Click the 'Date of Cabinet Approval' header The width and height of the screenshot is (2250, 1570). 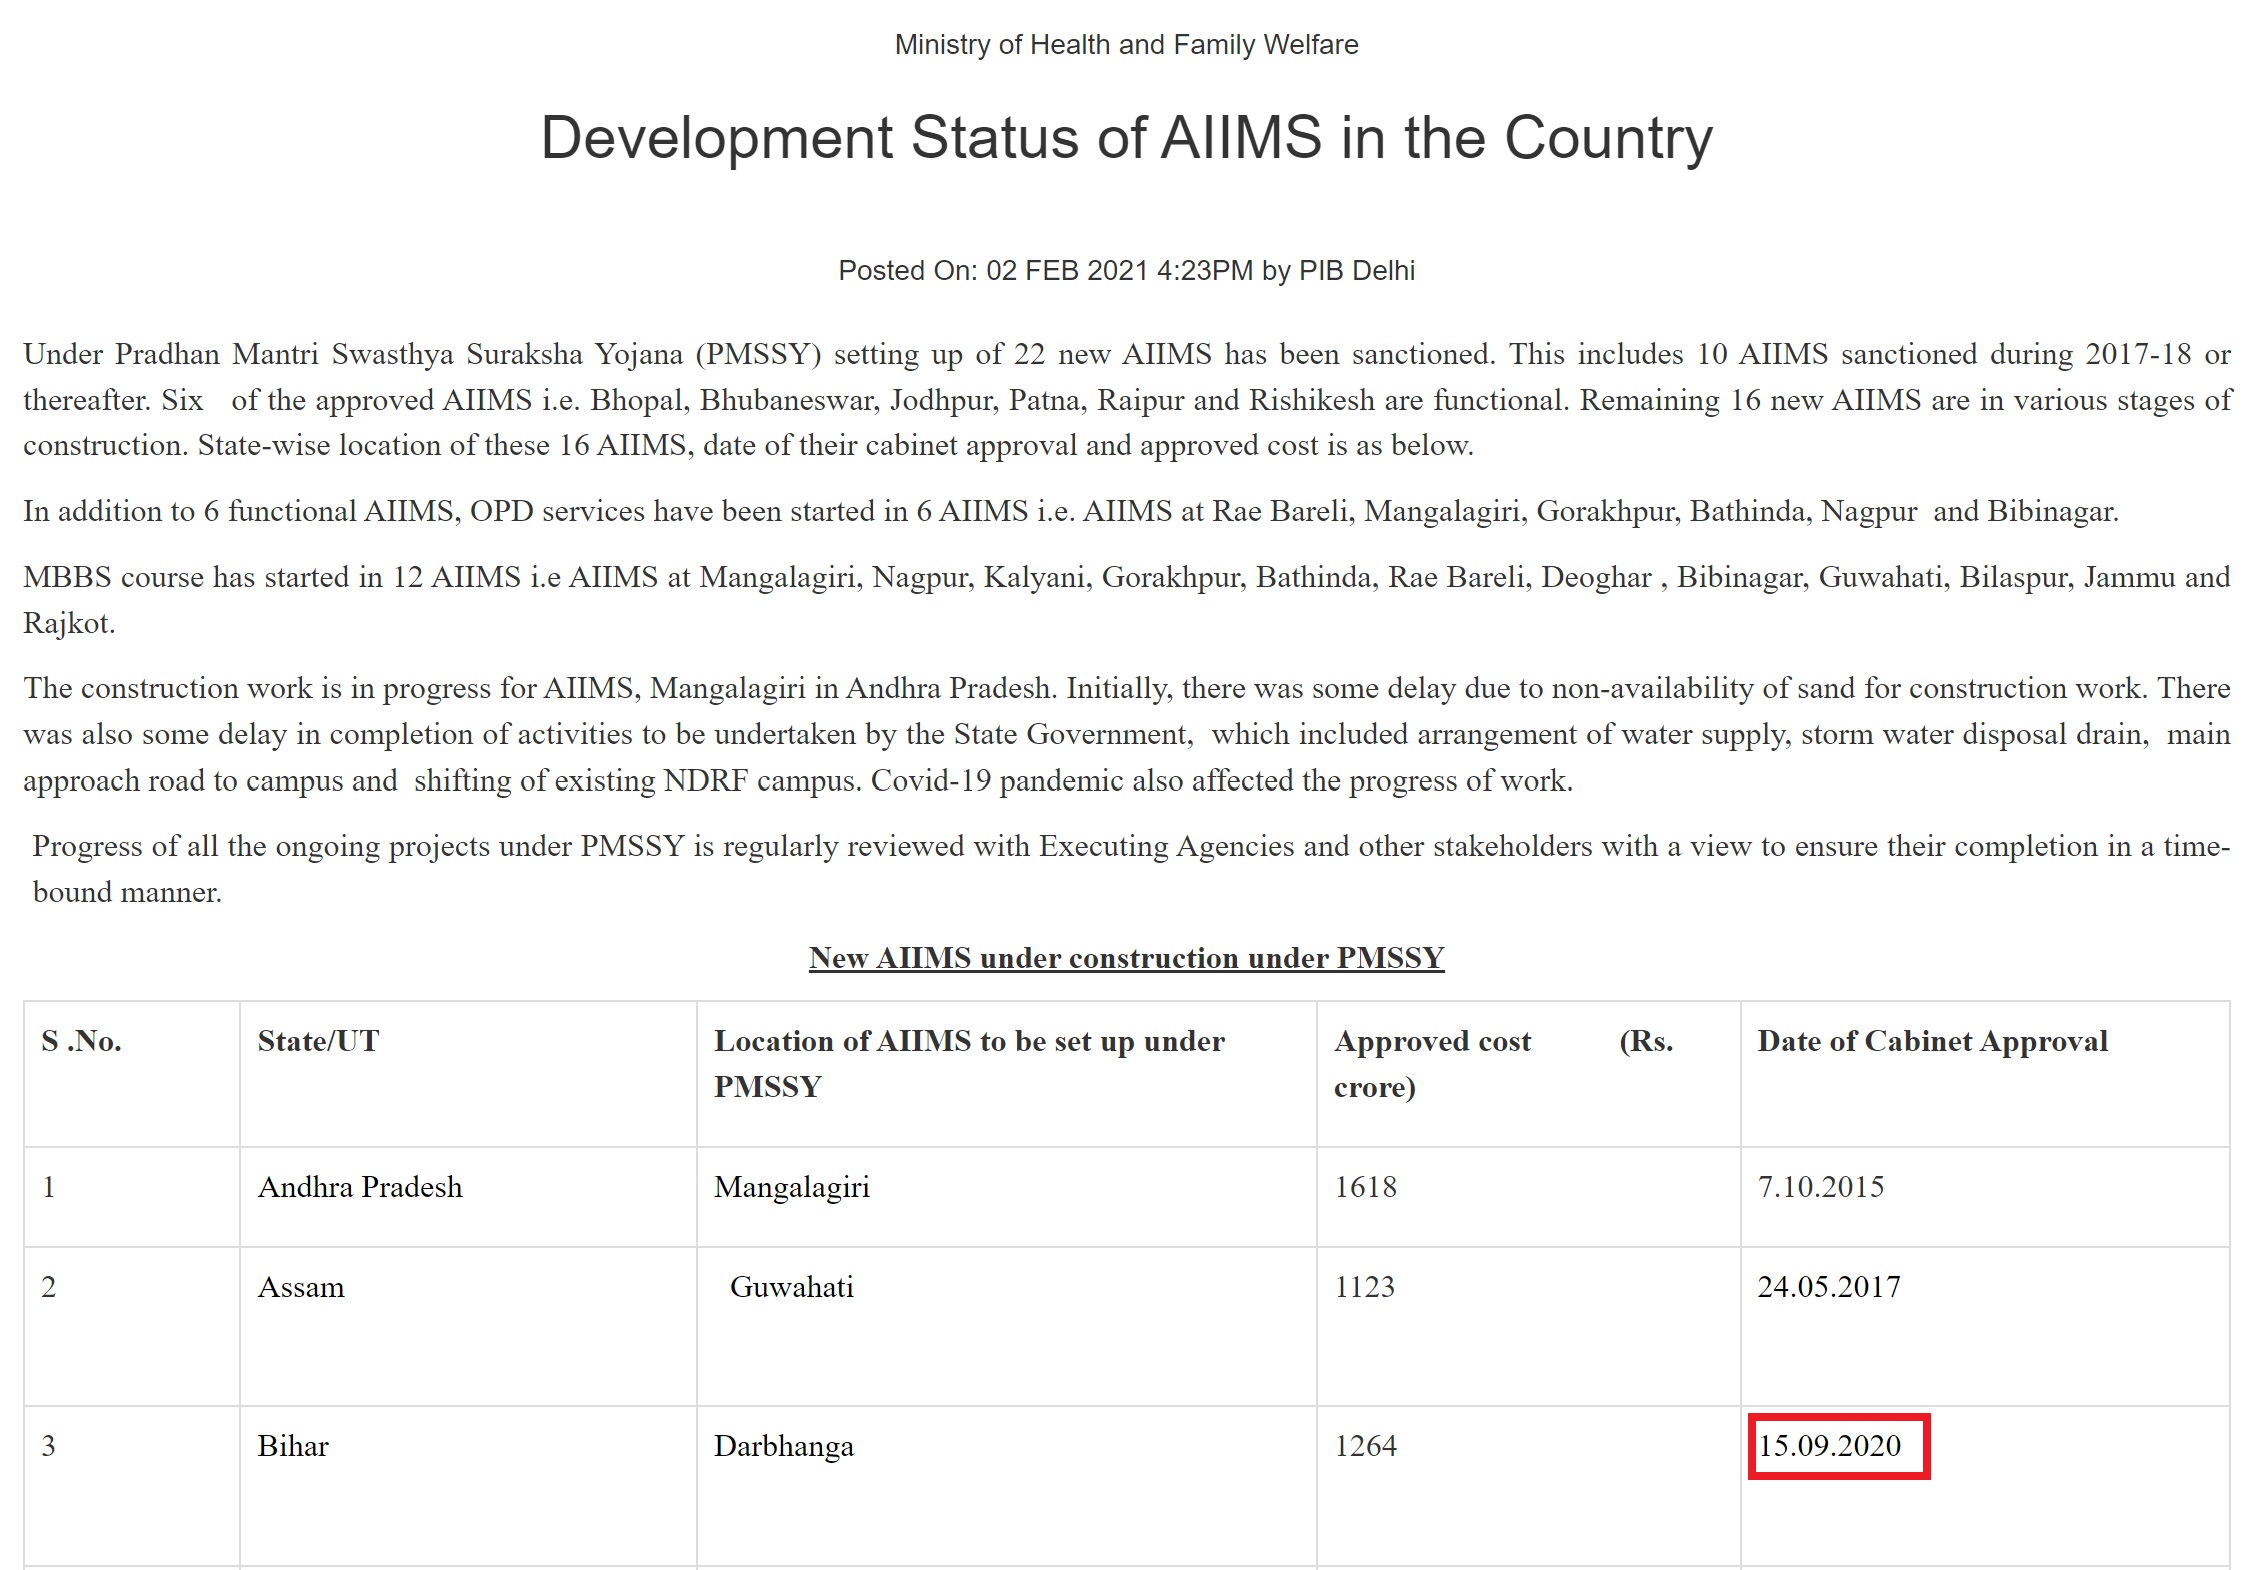click(x=1932, y=1041)
